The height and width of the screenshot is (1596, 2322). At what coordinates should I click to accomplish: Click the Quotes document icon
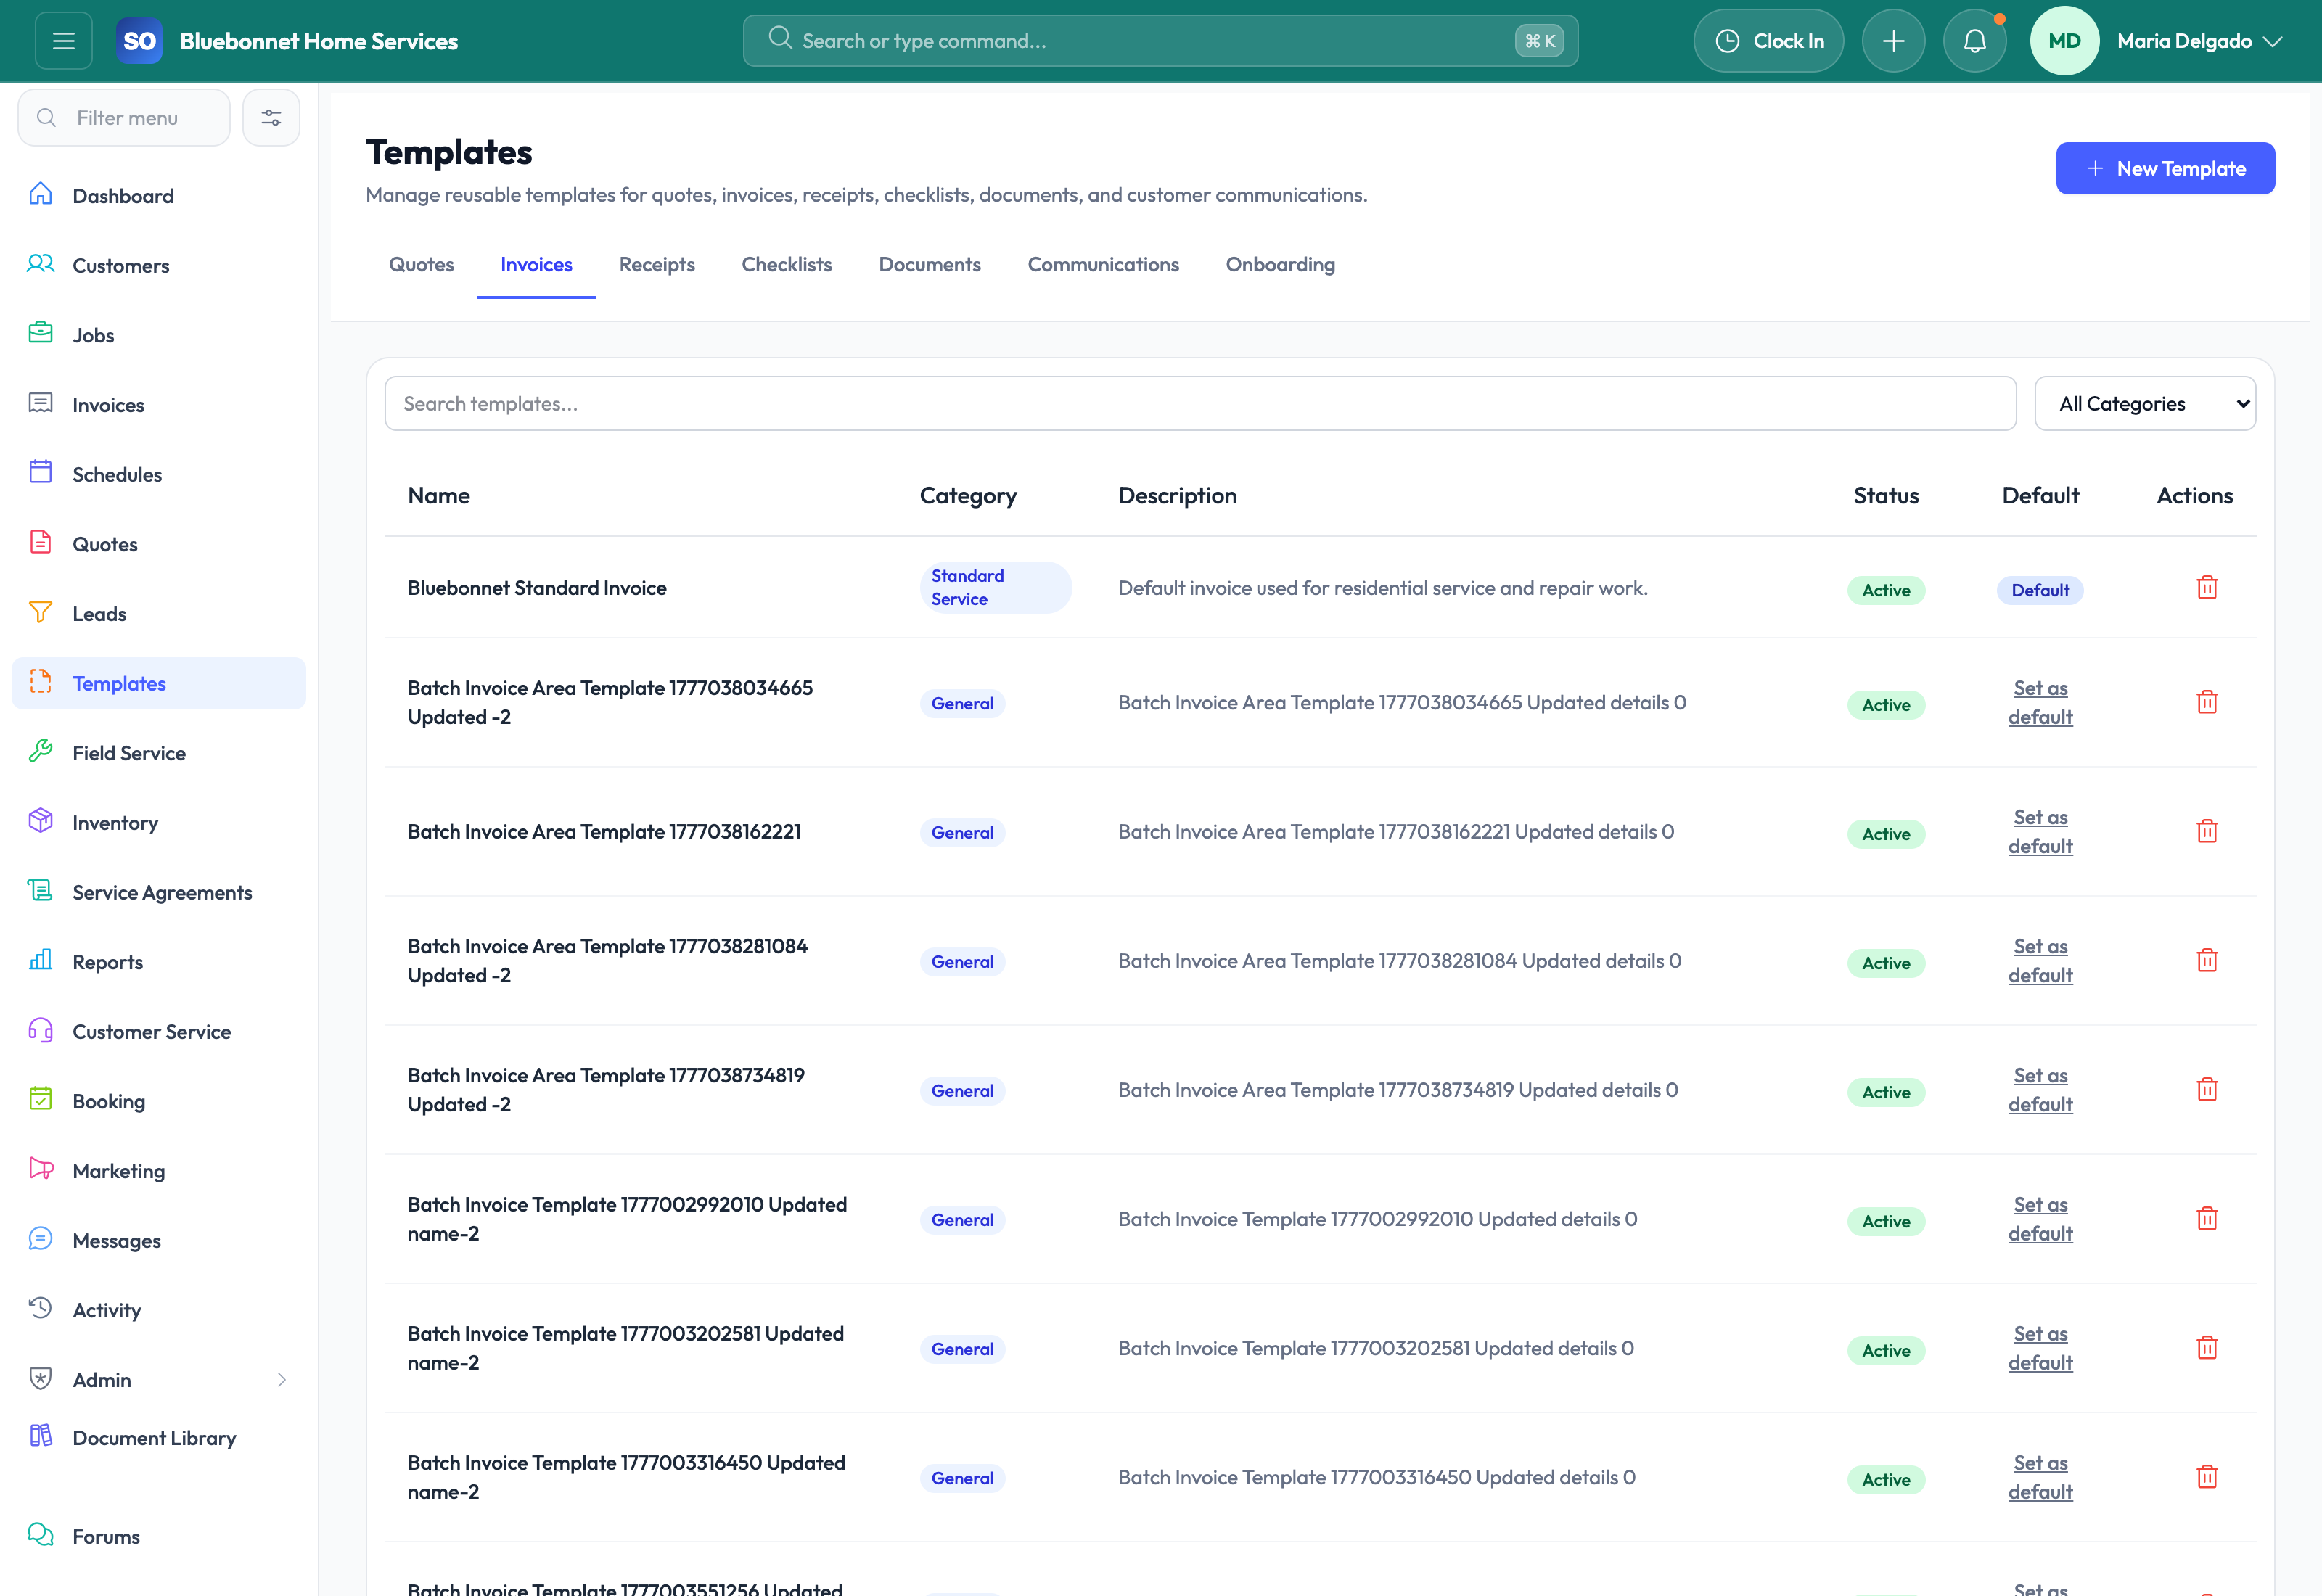point(41,542)
